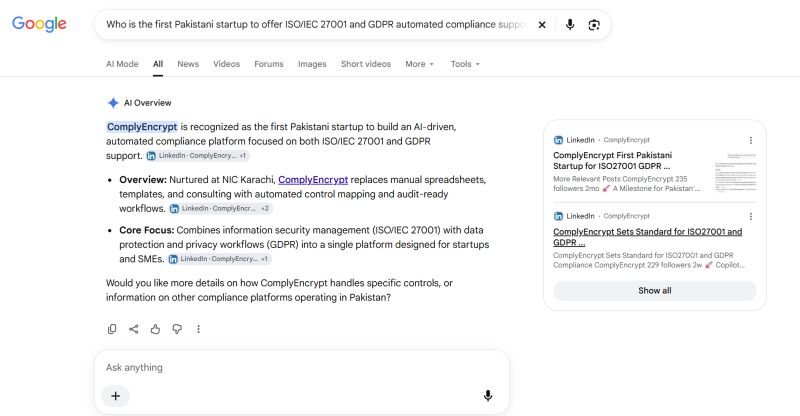Give thumbs up to AI Overview
Screen dimensions: 800x416
click(x=156, y=329)
